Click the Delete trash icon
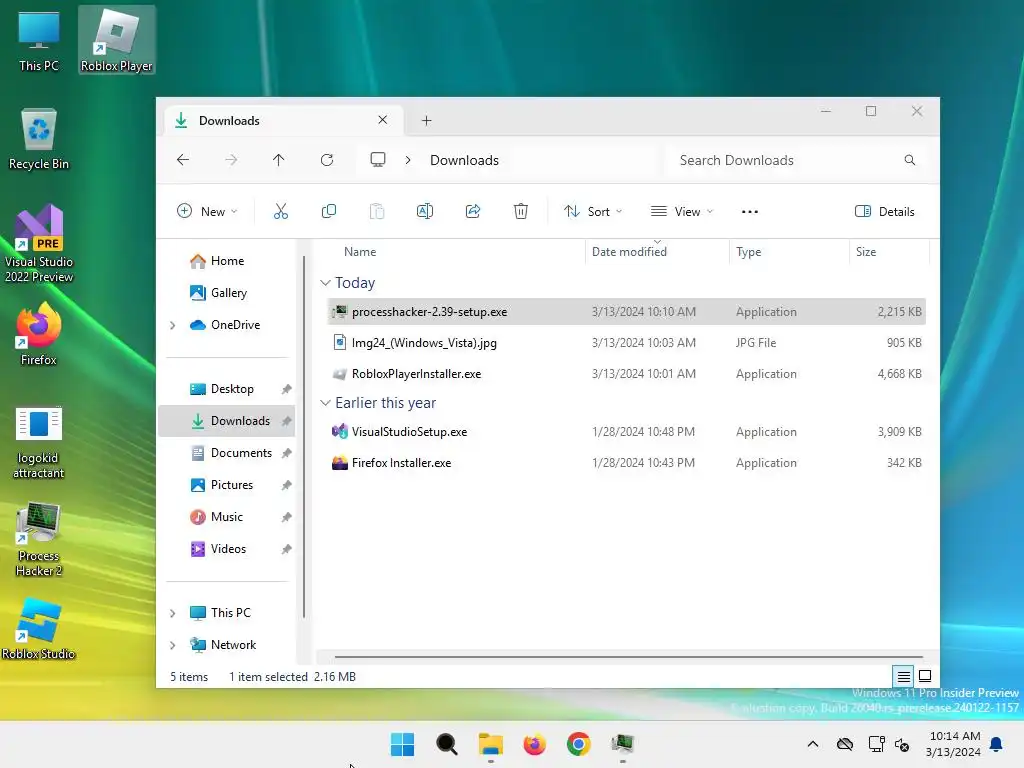Image resolution: width=1024 pixels, height=768 pixels. coord(520,211)
